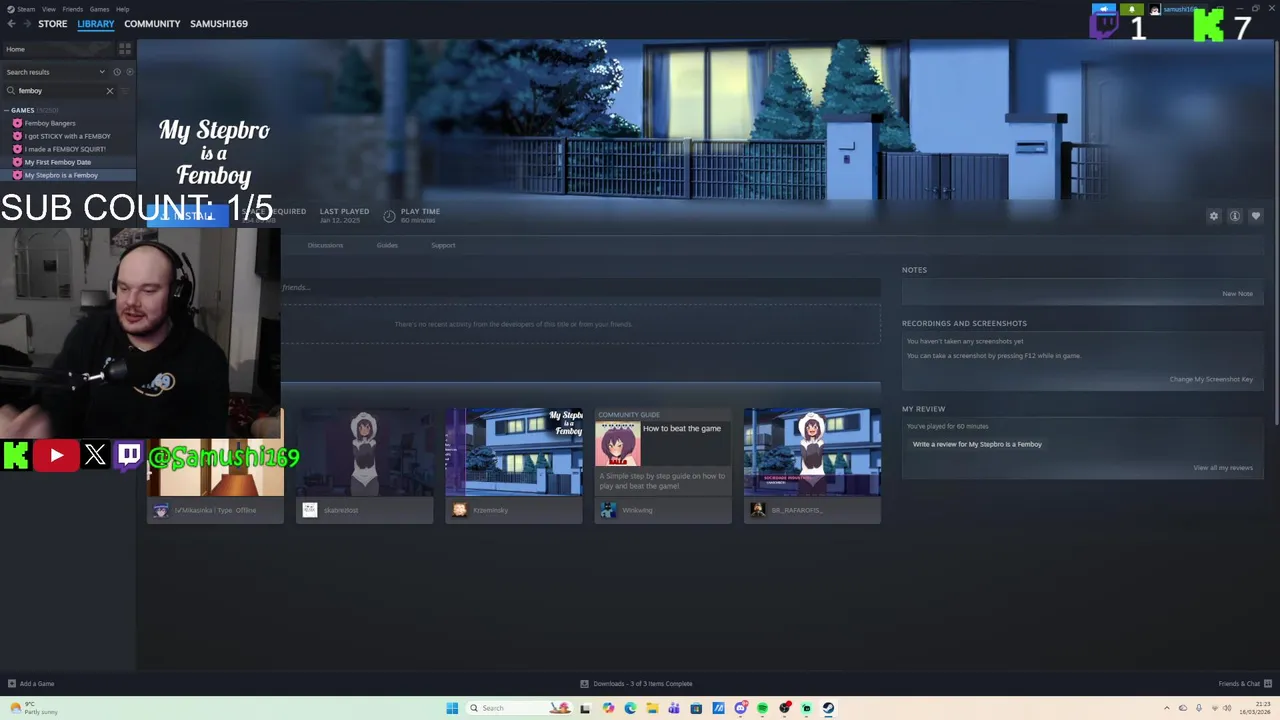Open the Guides tab
Screen dimensions: 1280x720
click(387, 245)
